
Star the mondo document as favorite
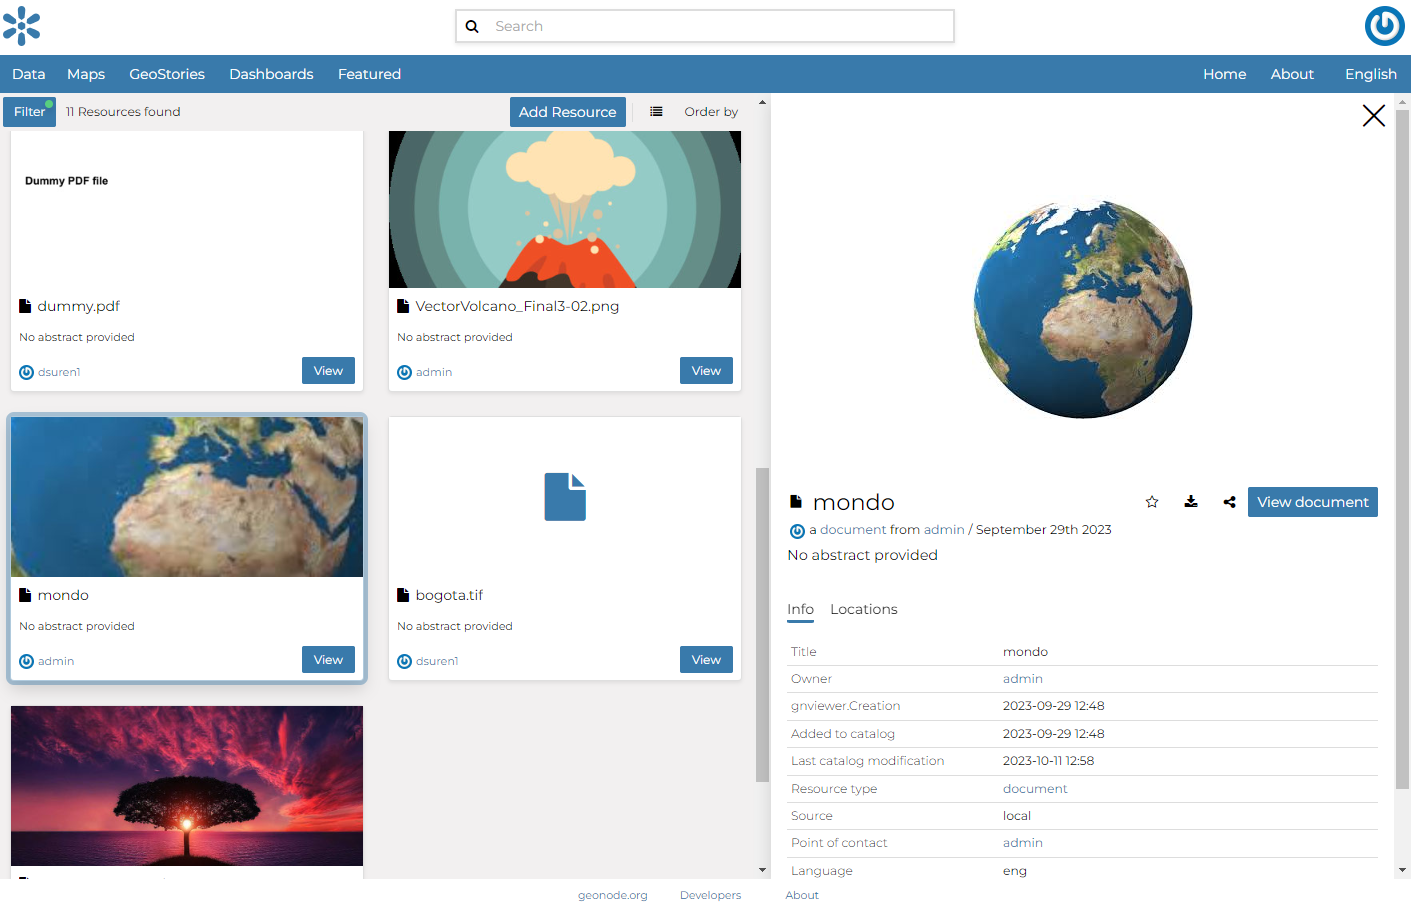(x=1152, y=501)
